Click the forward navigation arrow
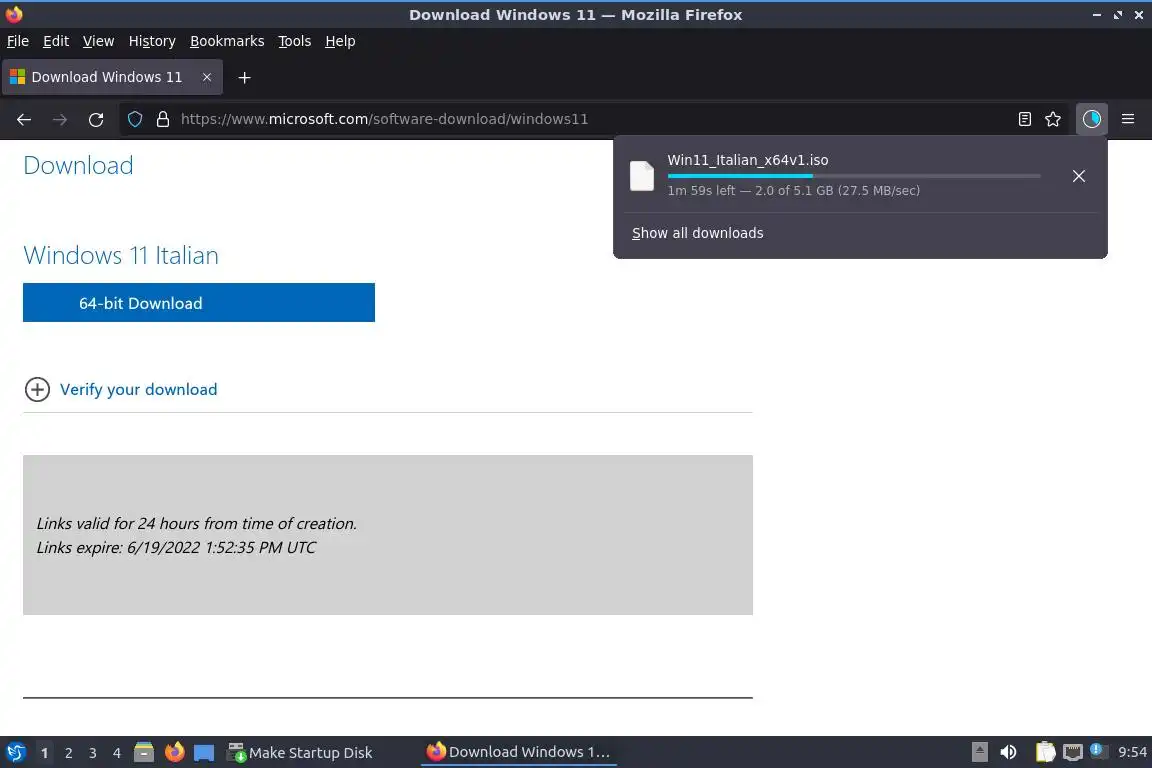 [x=60, y=119]
